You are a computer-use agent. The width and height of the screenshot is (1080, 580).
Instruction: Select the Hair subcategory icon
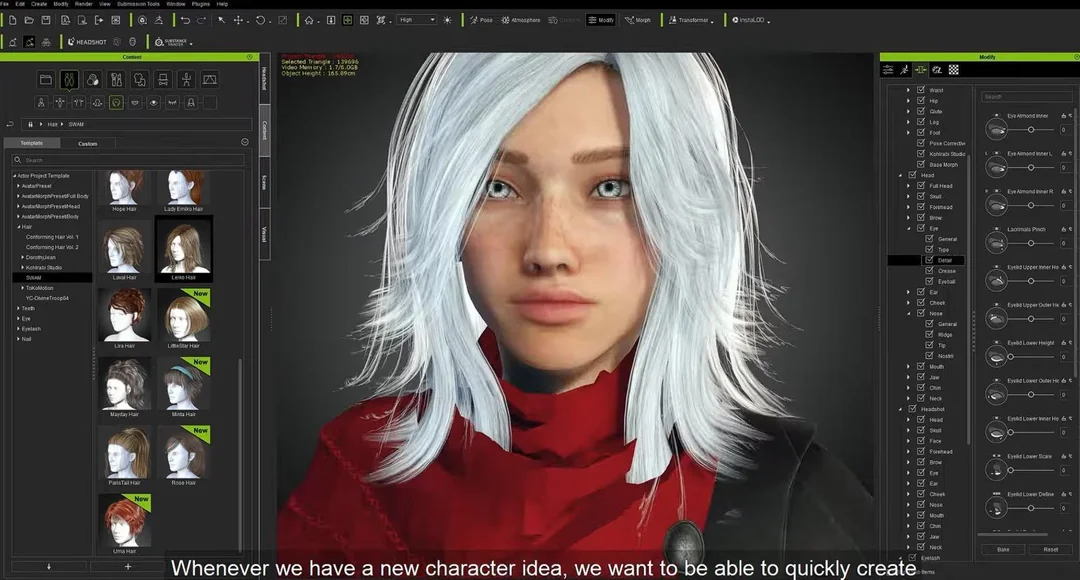(x=116, y=103)
